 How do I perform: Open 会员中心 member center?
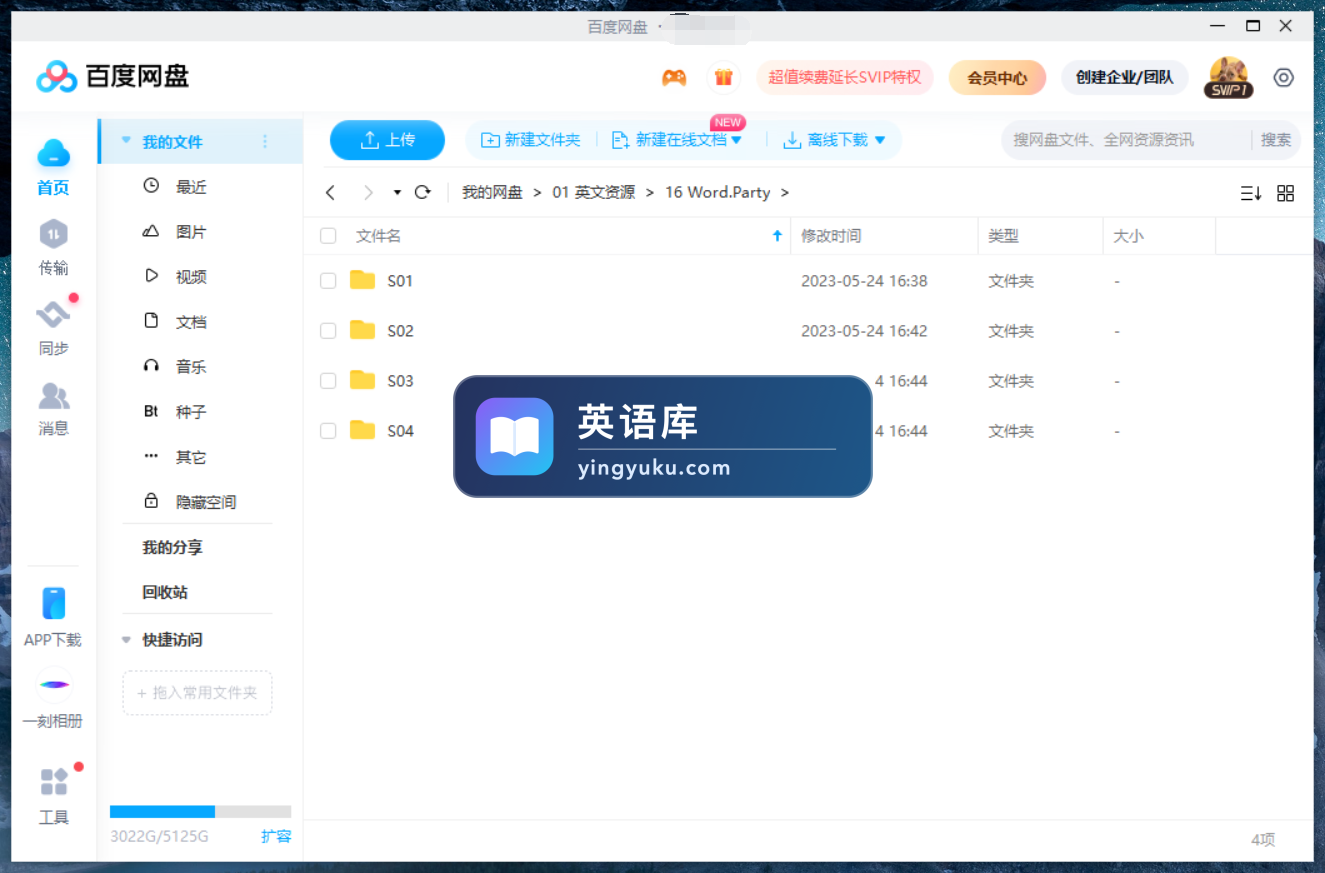coord(997,77)
